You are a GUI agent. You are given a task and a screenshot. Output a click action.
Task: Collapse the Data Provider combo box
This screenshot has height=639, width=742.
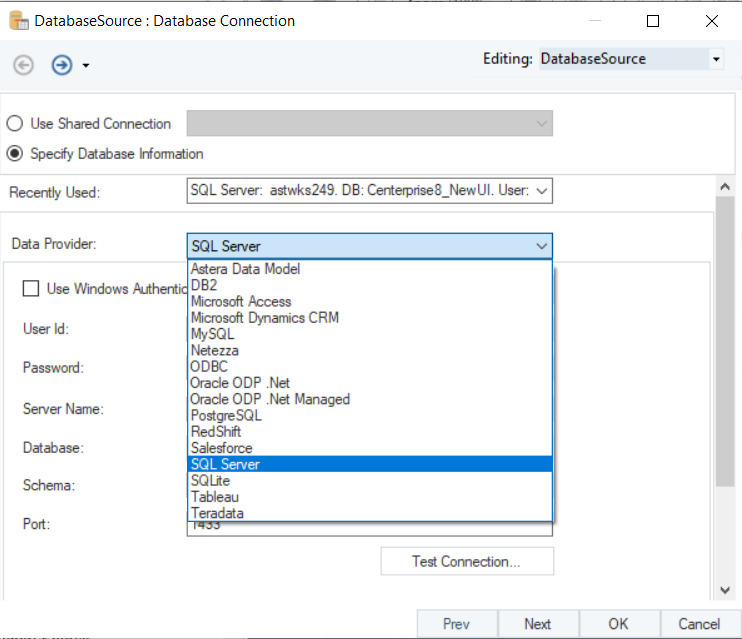541,246
